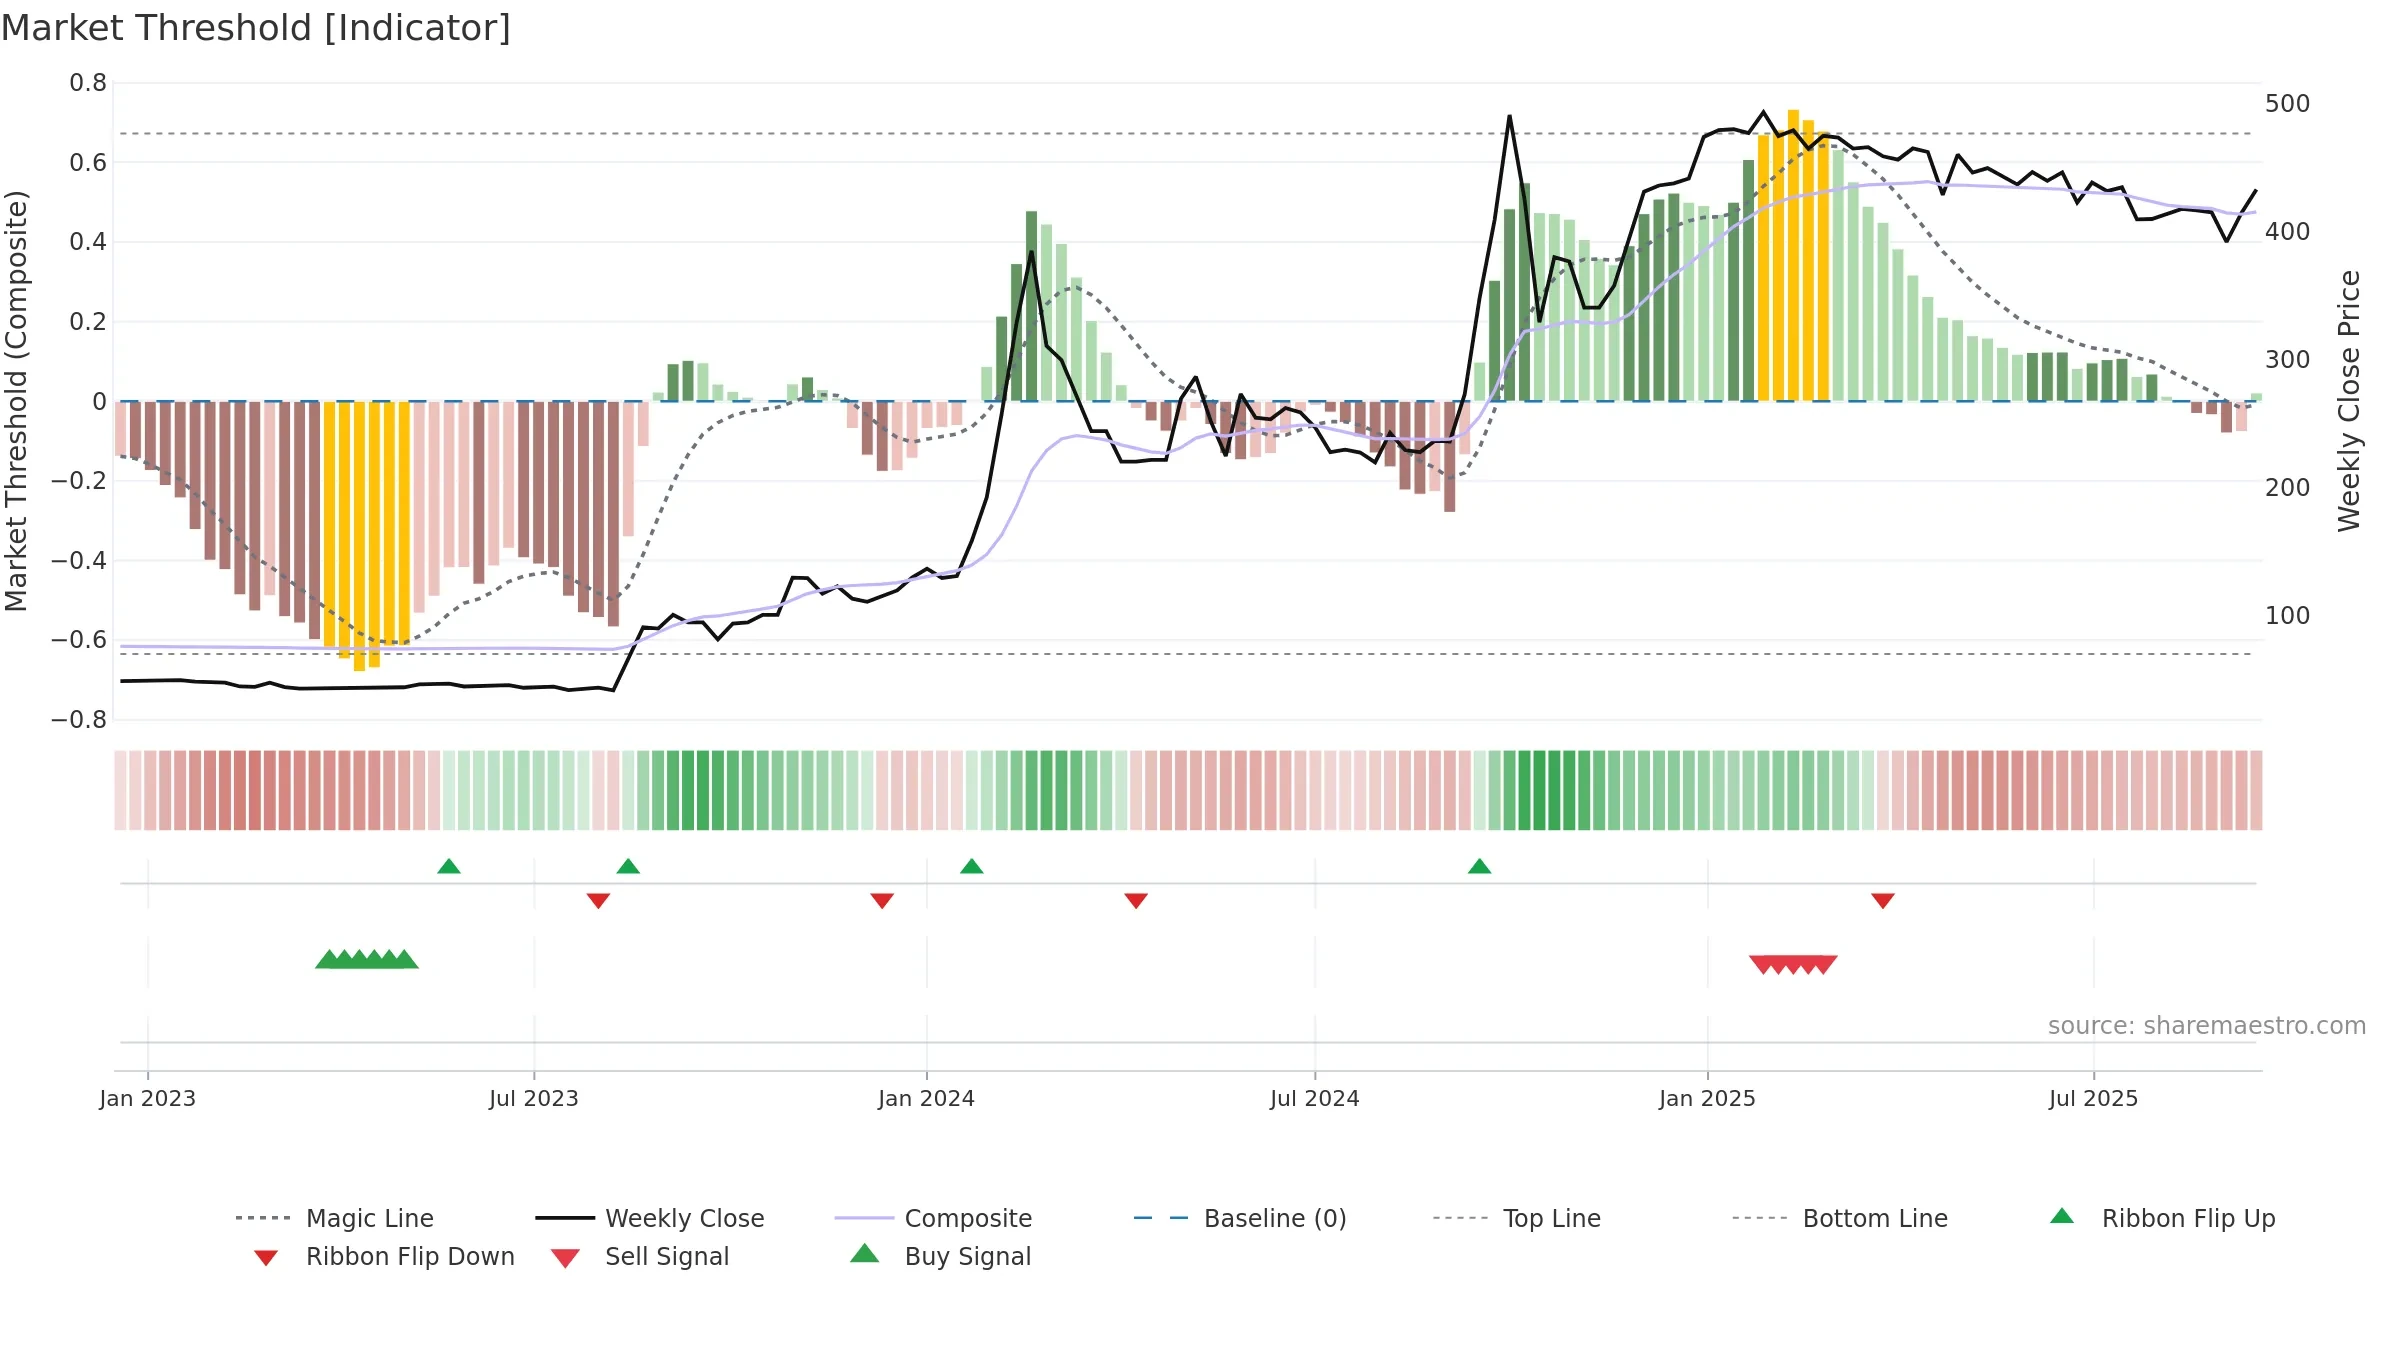Click the −0.2 left-axis tick label
Viewport: 2400px width, 1350px height.
click(x=79, y=480)
